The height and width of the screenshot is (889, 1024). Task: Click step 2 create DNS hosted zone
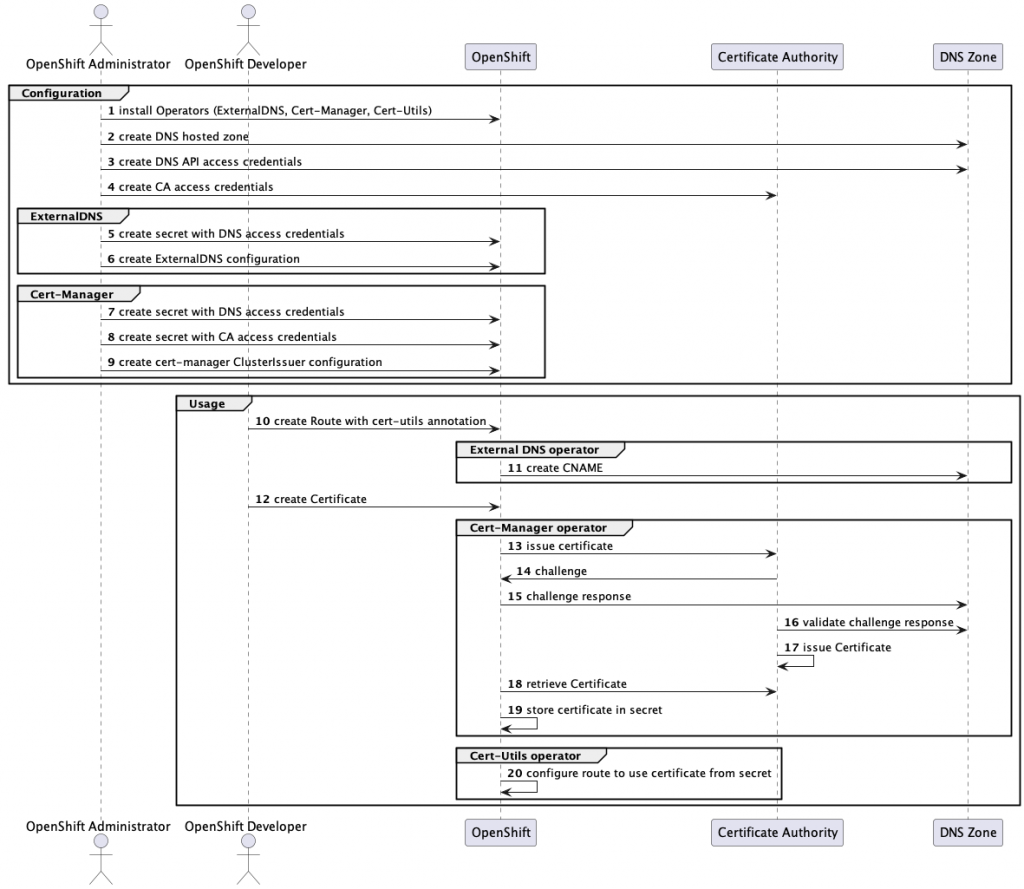click(x=178, y=137)
